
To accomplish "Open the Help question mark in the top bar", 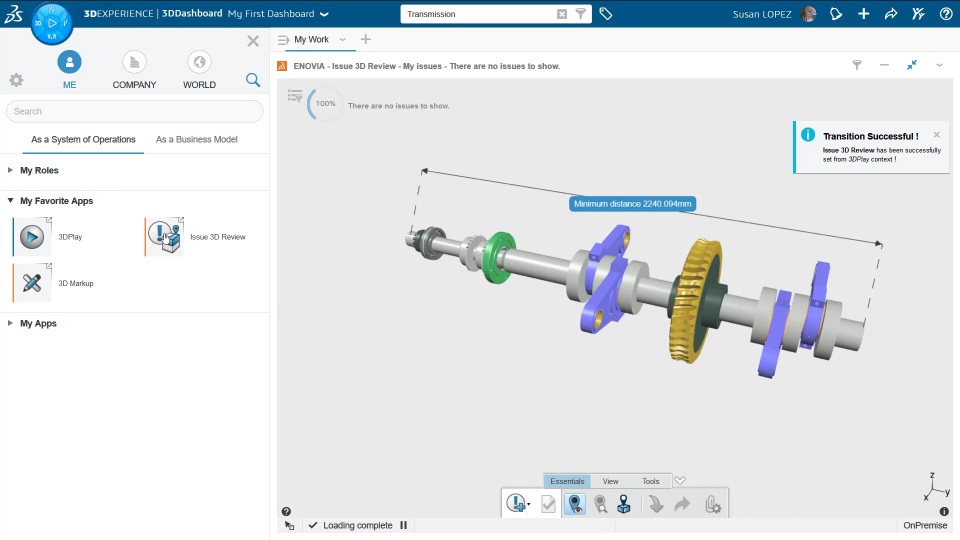I will pyautogui.click(x=946, y=13).
